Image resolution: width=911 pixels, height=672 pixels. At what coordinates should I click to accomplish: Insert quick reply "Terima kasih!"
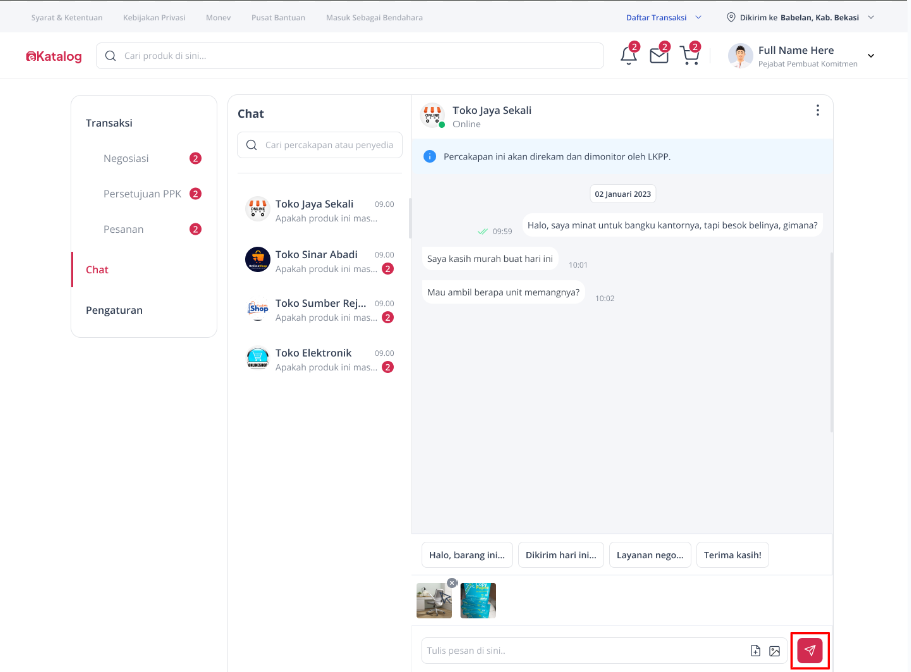tap(732, 555)
